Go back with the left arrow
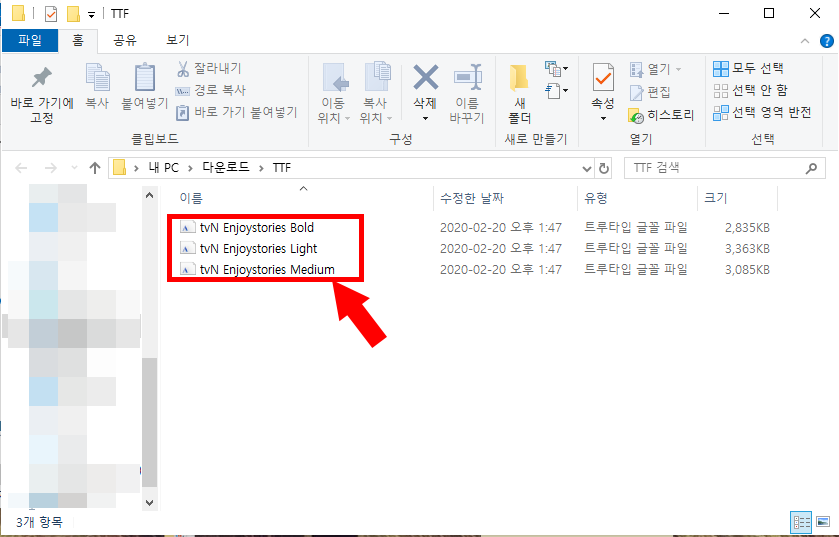839x537 pixels. click(x=21, y=168)
